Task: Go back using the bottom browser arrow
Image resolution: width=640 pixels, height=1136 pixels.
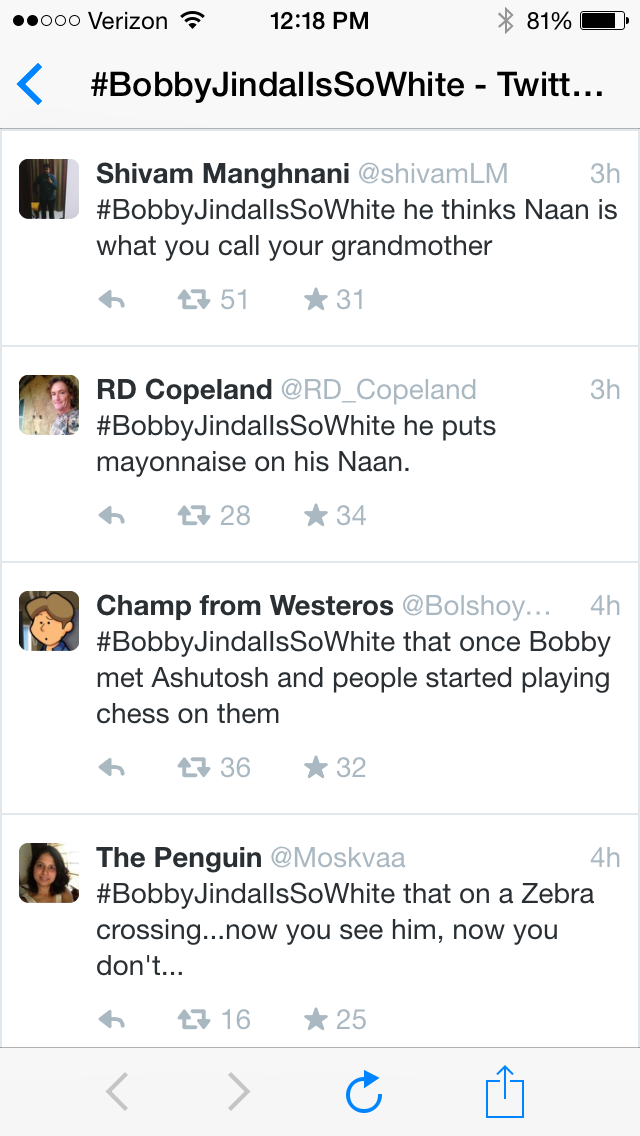Action: click(117, 1092)
